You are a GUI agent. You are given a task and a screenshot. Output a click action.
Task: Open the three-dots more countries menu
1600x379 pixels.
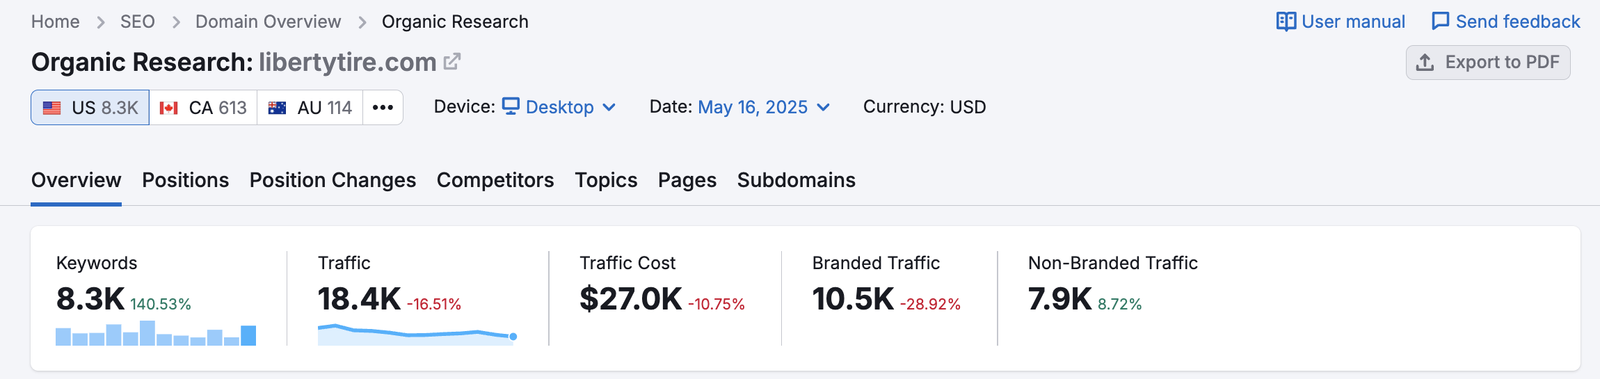click(383, 107)
